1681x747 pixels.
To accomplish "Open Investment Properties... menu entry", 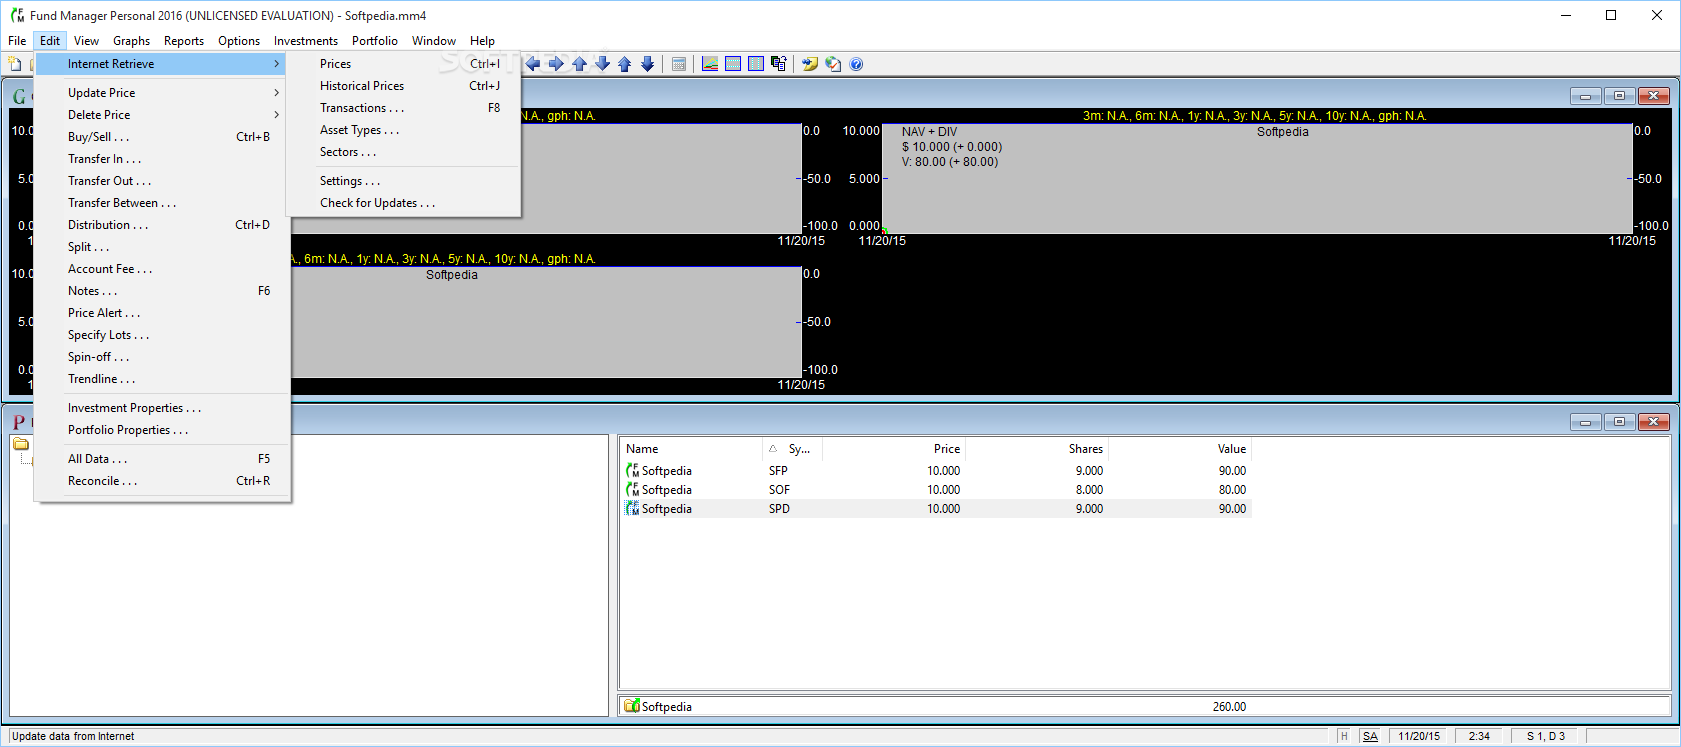I will (162, 408).
